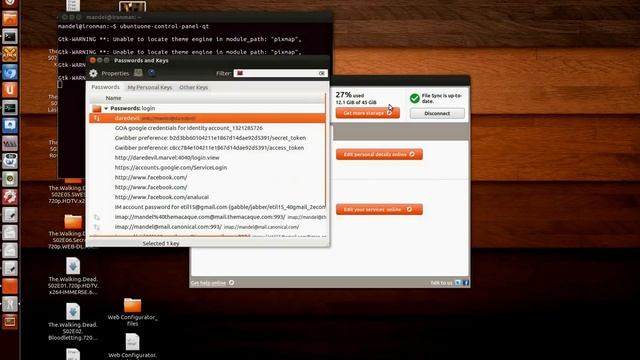Click Edit your services online button

point(379,209)
